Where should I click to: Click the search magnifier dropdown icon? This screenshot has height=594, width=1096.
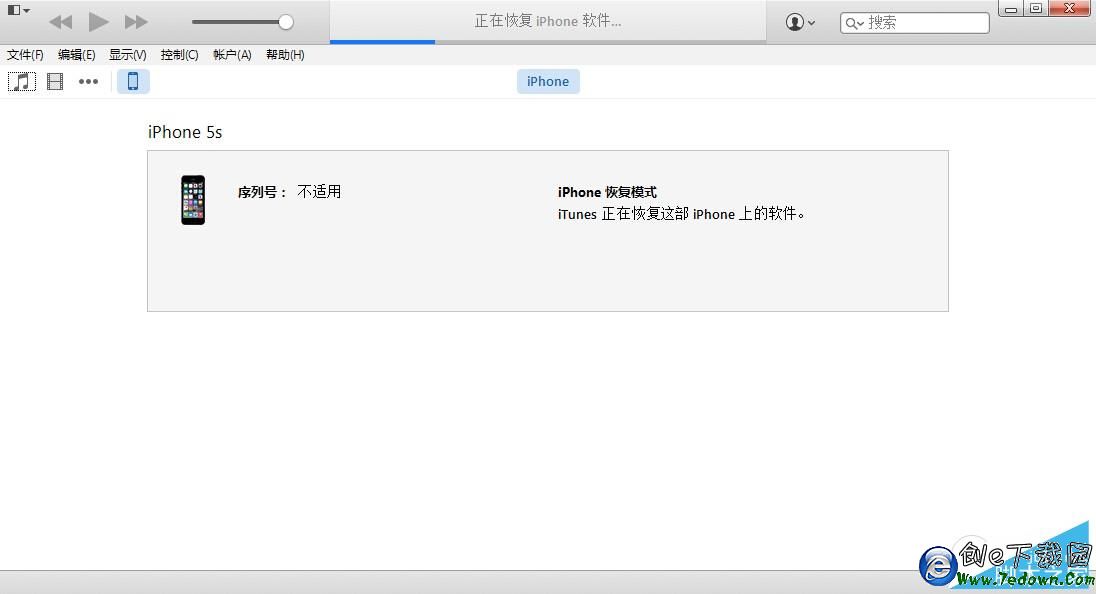point(855,23)
